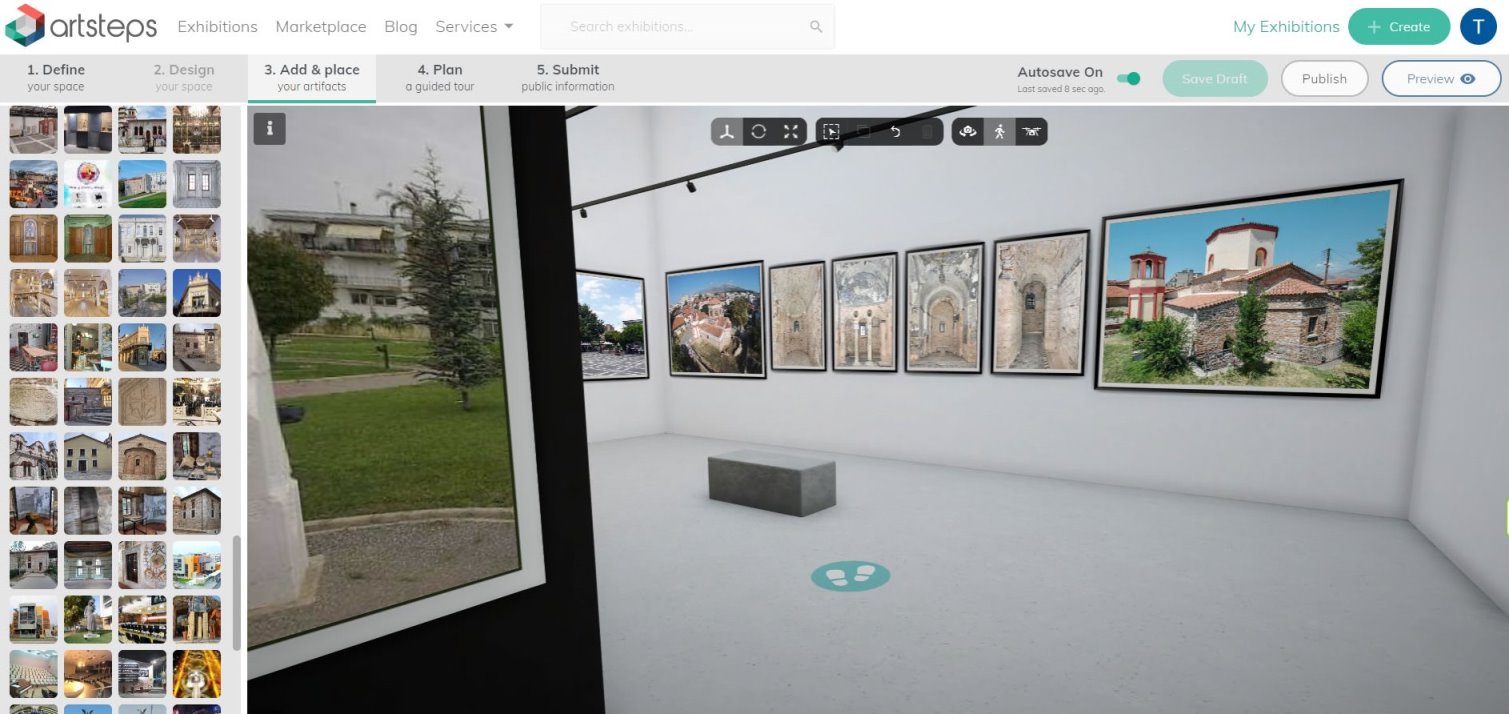
Task: Click the Preview button
Action: [x=1440, y=79]
